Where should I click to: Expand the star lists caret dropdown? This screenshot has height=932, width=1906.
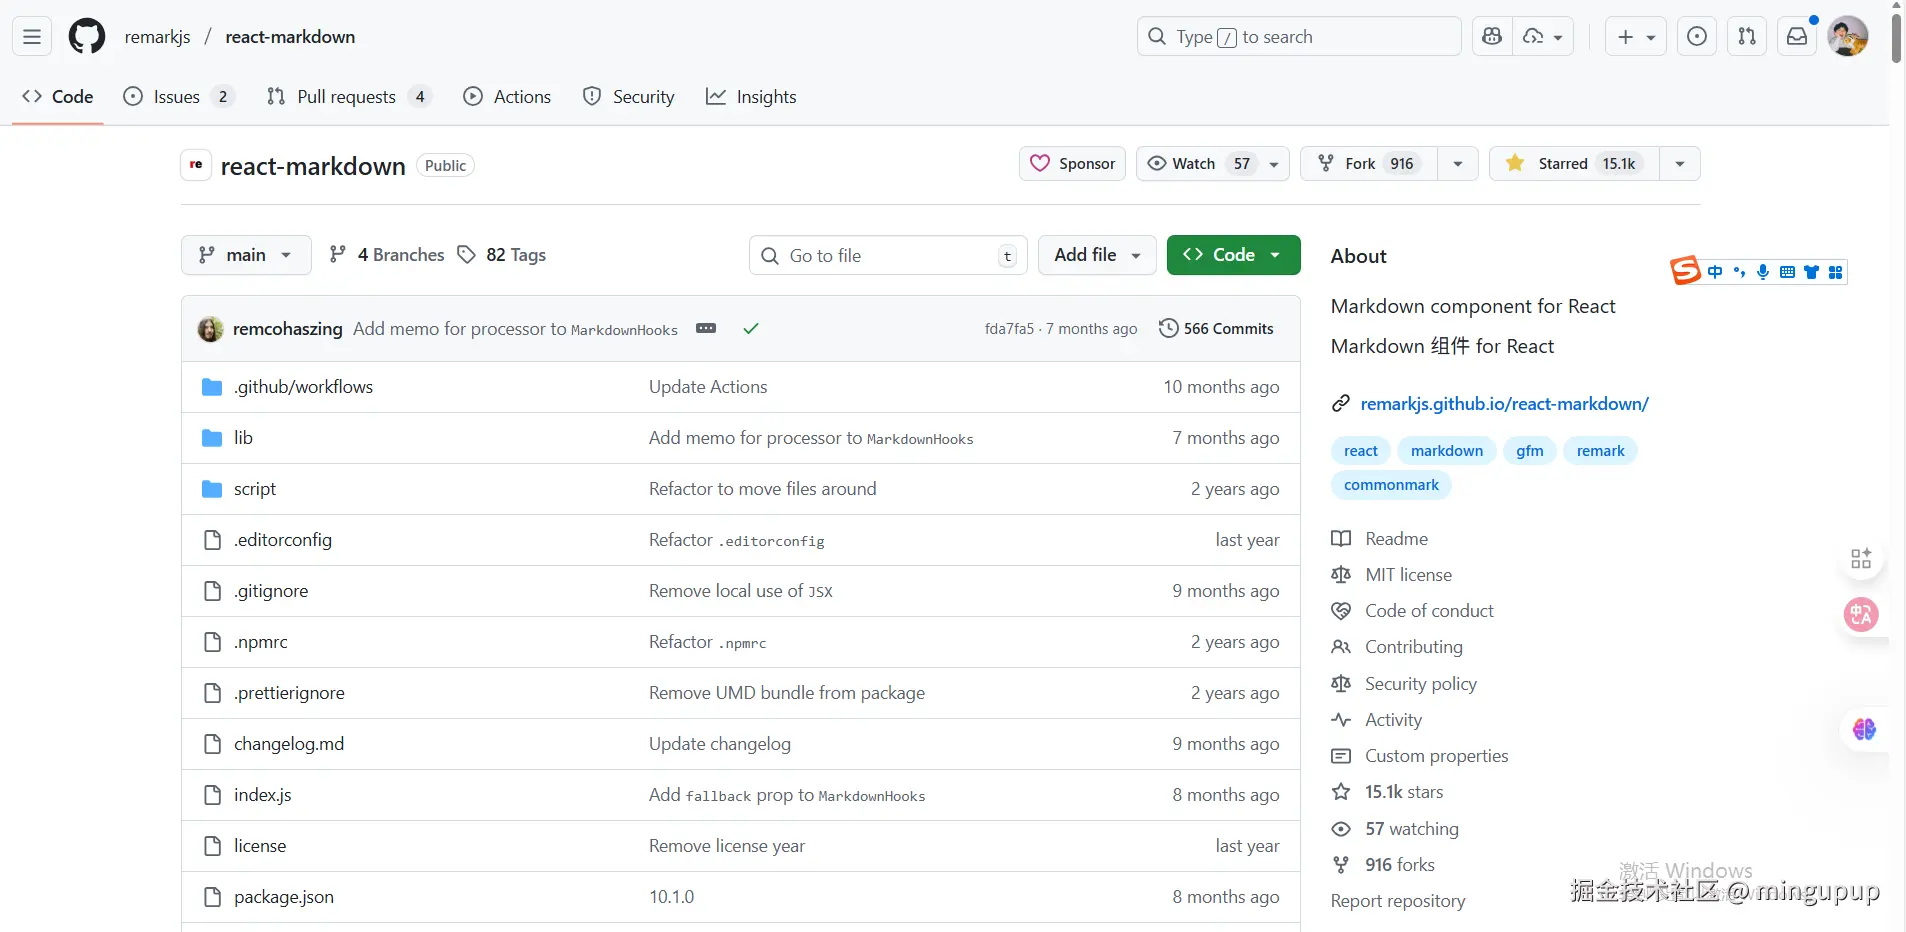[x=1680, y=164]
